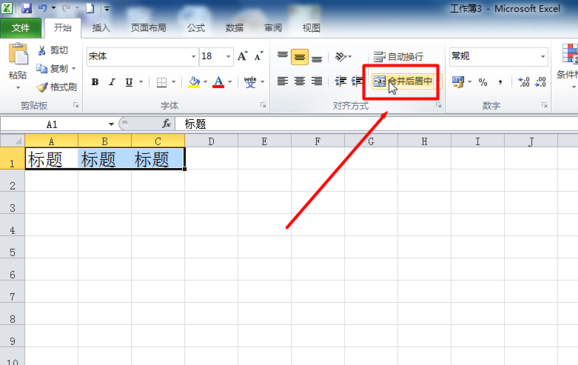Screen dimensions: 578x365
Task: Click the New document icon in quick access toolbar
Action: tap(90, 8)
